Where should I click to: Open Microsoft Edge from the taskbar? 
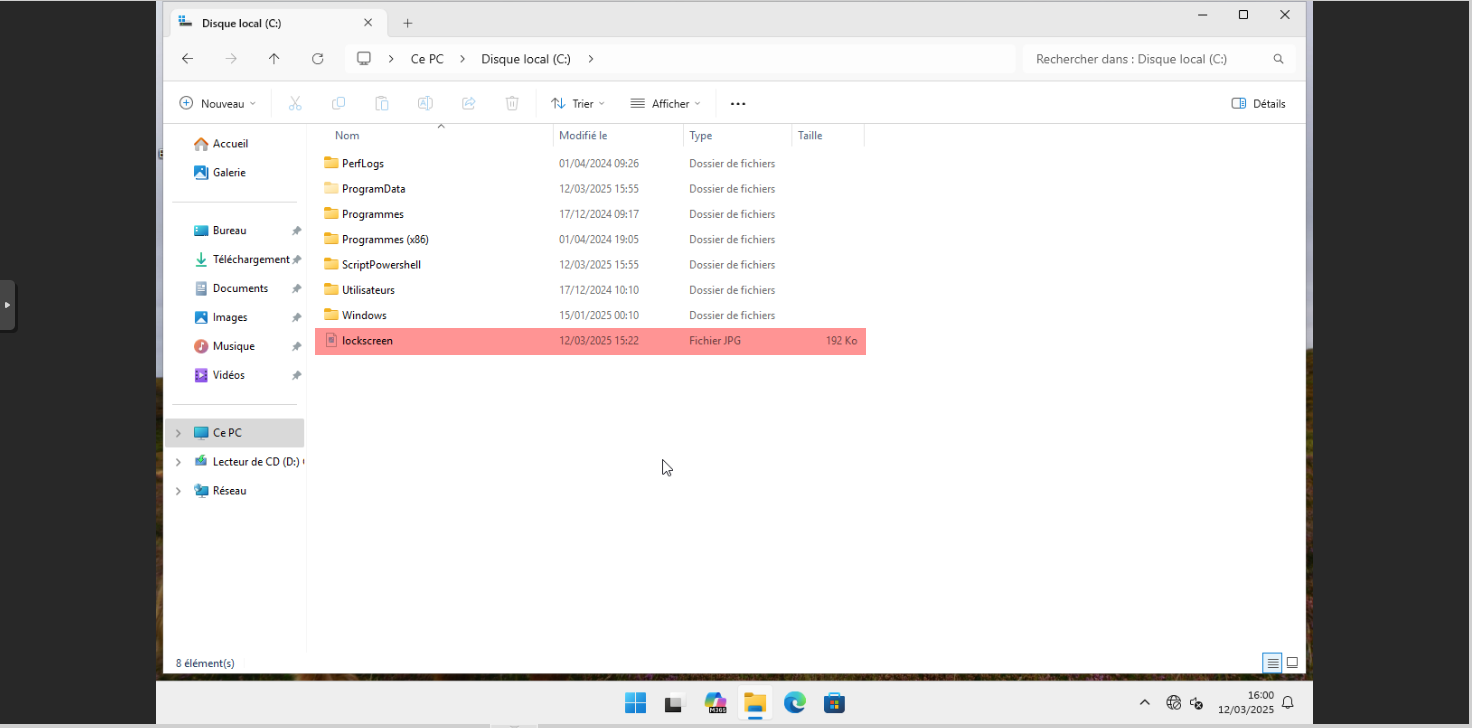tap(795, 703)
